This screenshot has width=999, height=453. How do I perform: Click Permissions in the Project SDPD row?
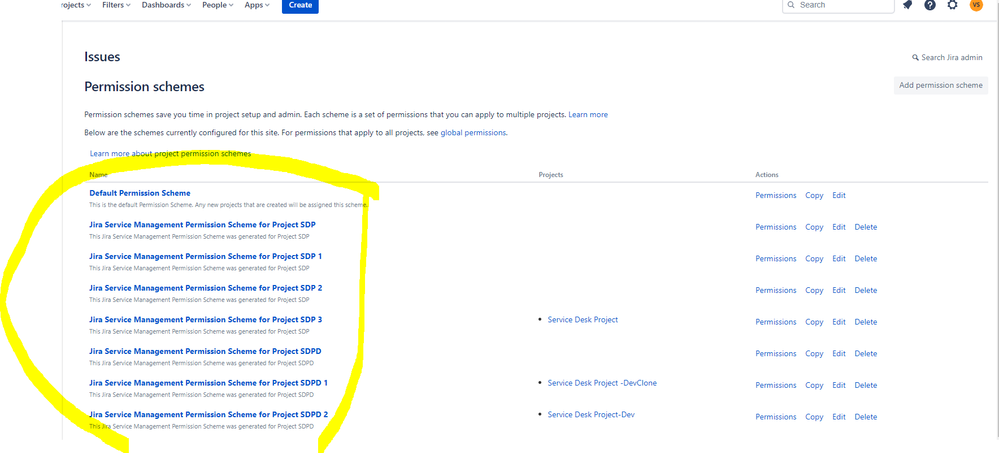point(776,354)
